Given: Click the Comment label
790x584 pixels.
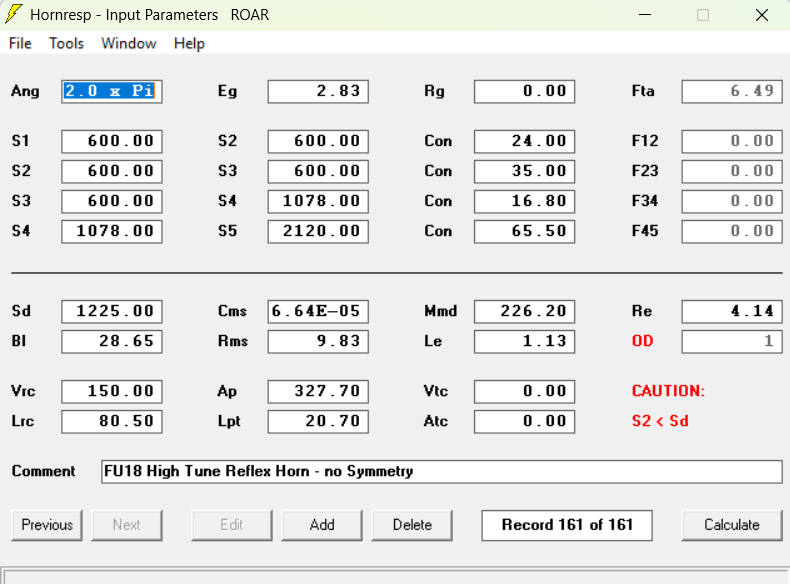Looking at the screenshot, I should coord(43,471).
